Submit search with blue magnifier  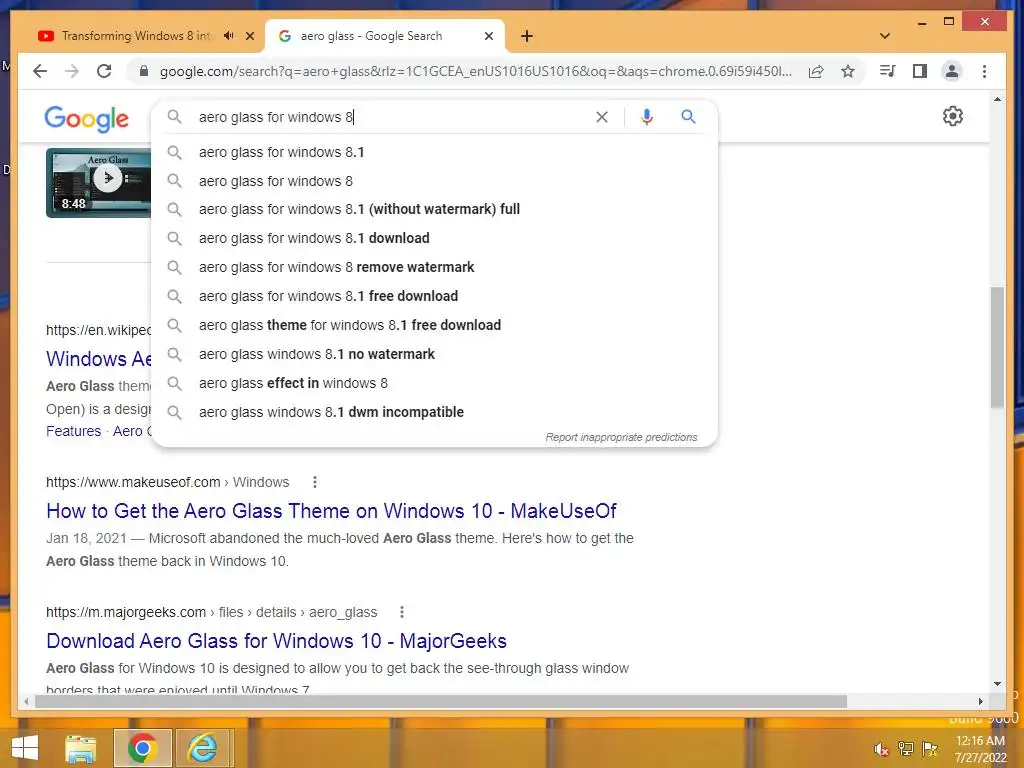[x=688, y=117]
